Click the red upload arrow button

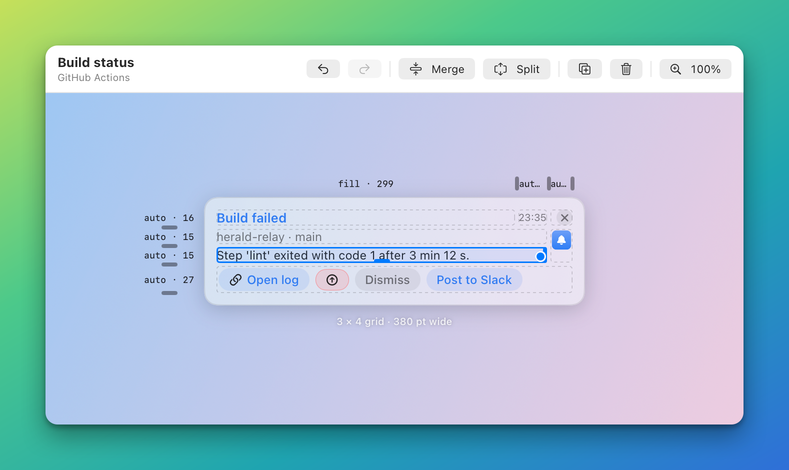332,280
